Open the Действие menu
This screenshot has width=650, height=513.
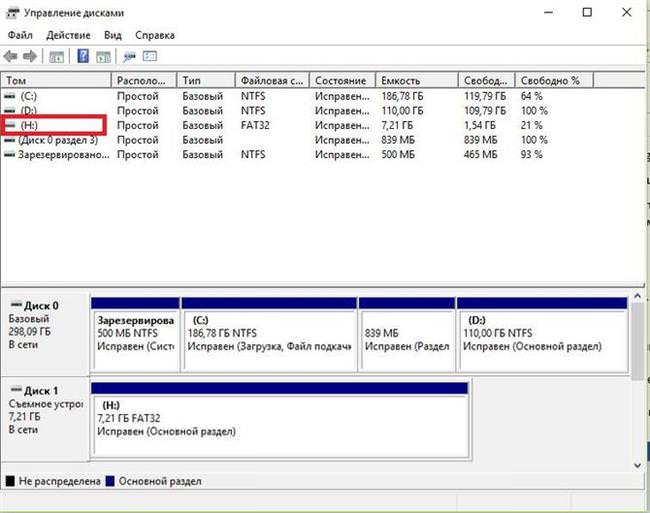point(68,35)
